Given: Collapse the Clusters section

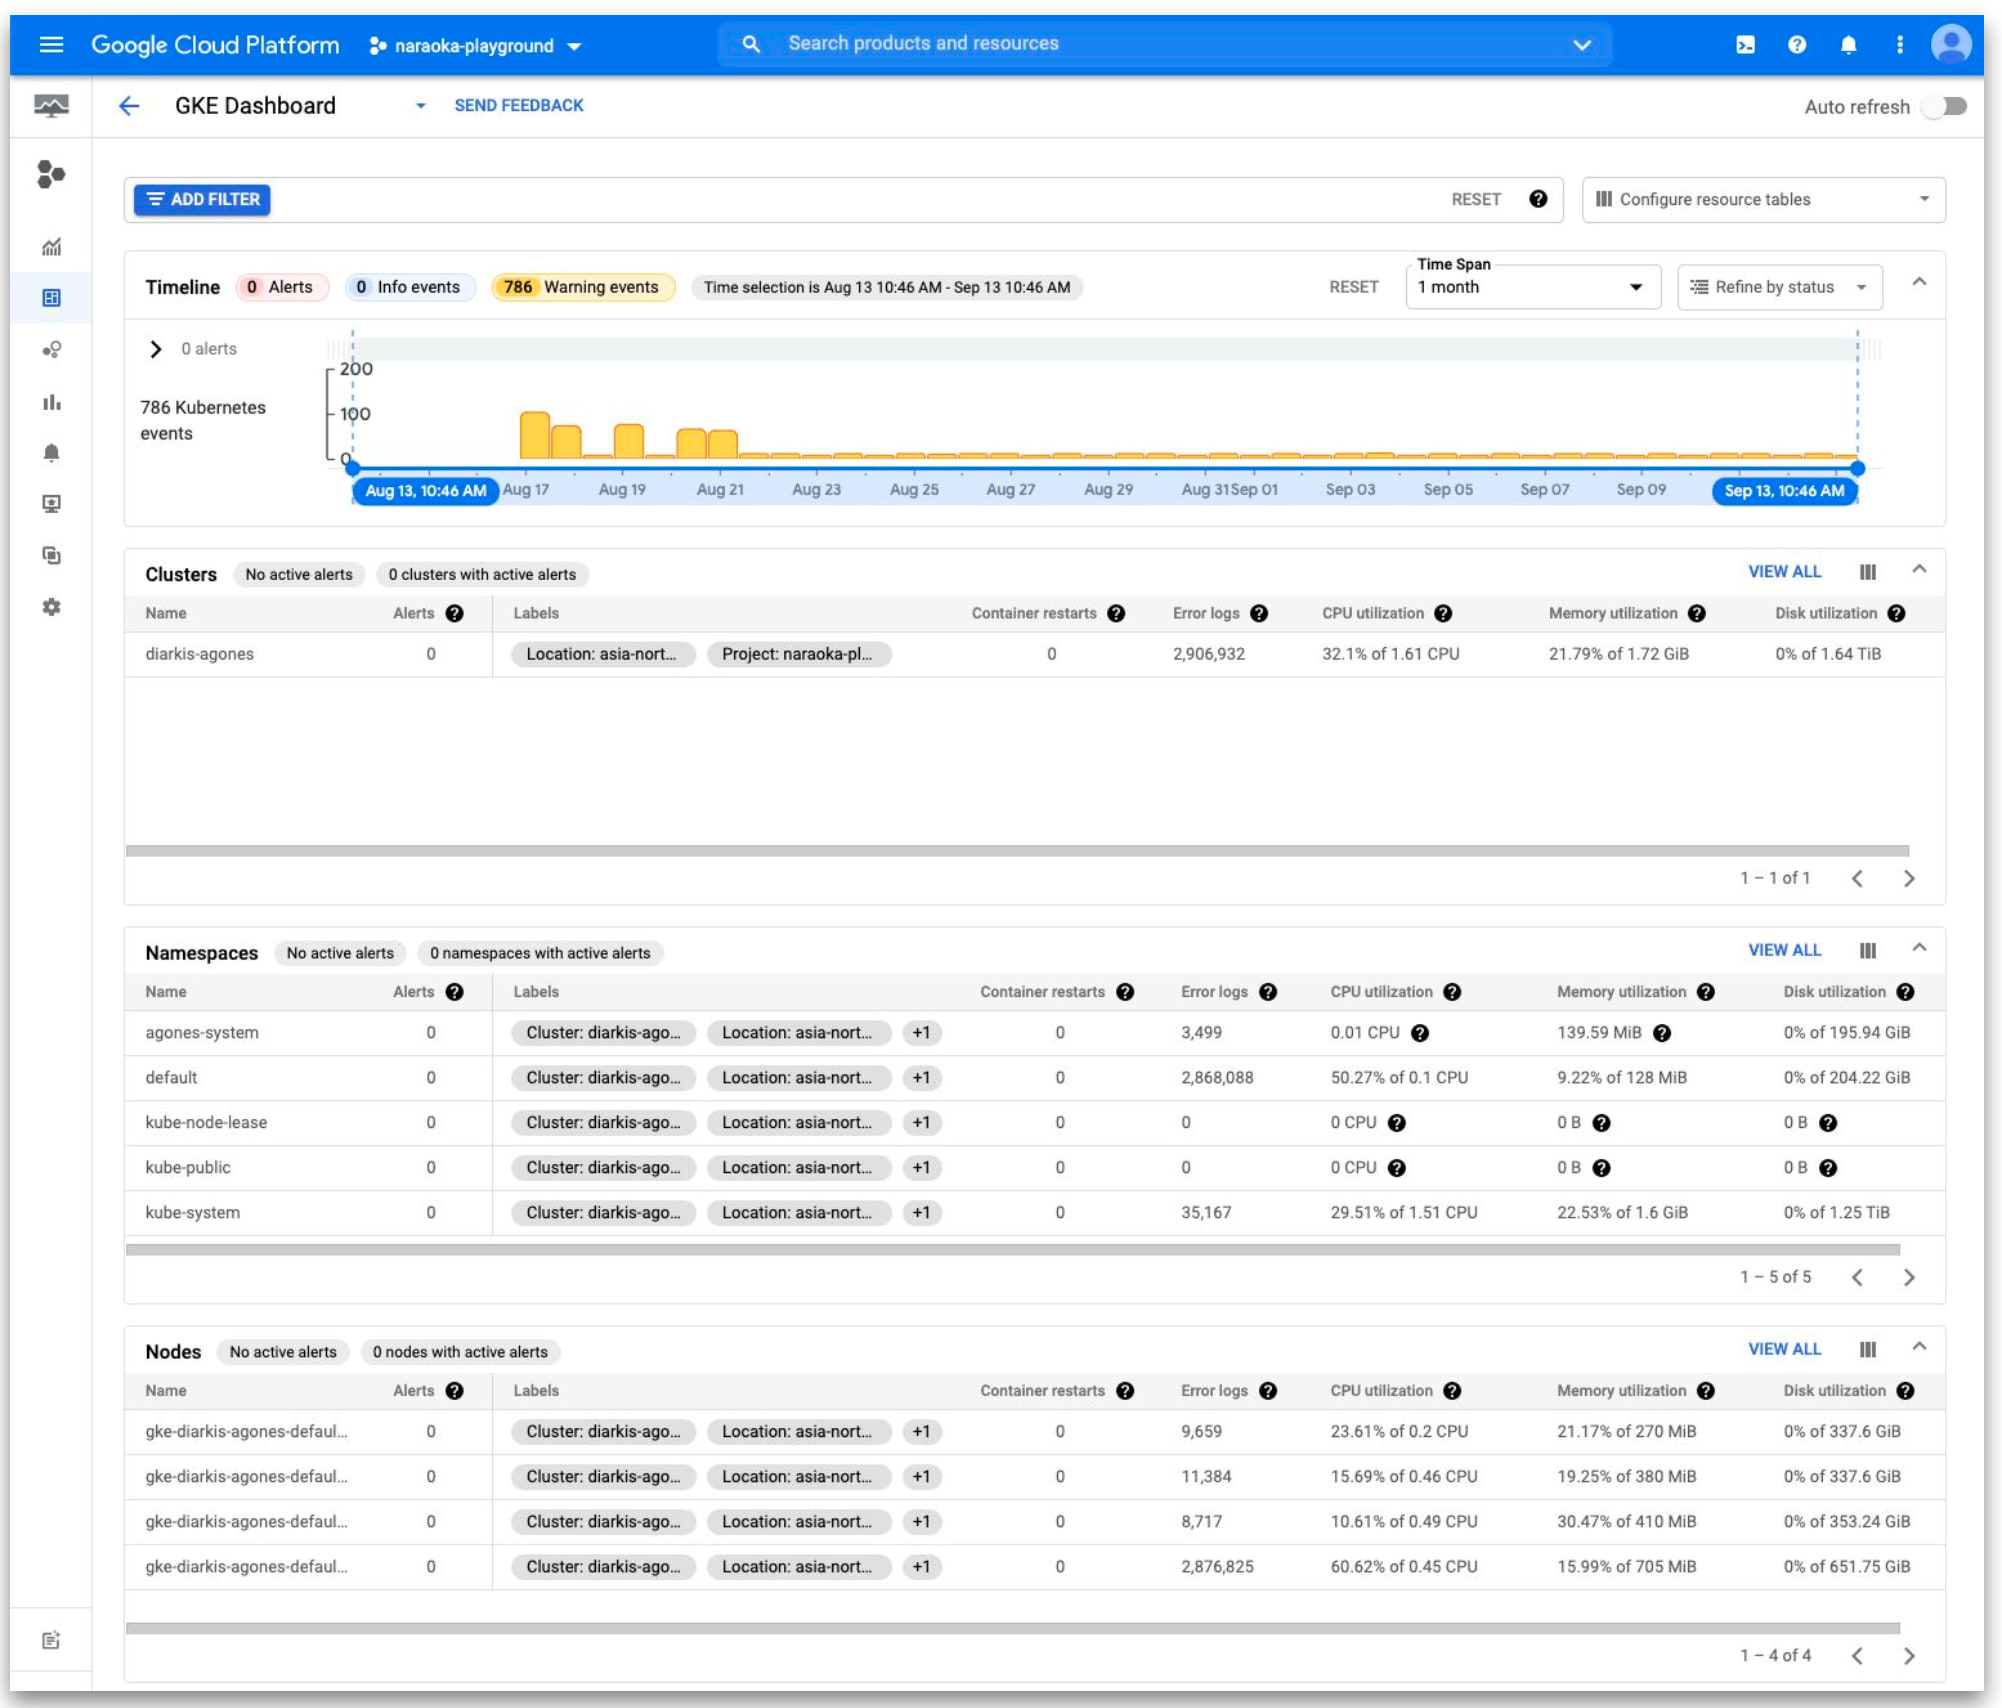Looking at the screenshot, I should [1919, 570].
